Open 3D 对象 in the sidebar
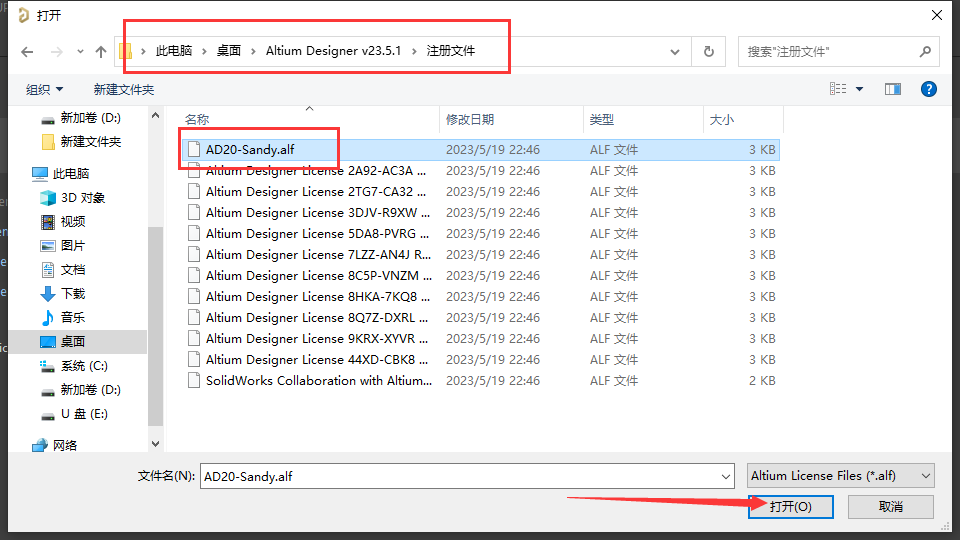Image resolution: width=960 pixels, height=540 pixels. click(72, 198)
